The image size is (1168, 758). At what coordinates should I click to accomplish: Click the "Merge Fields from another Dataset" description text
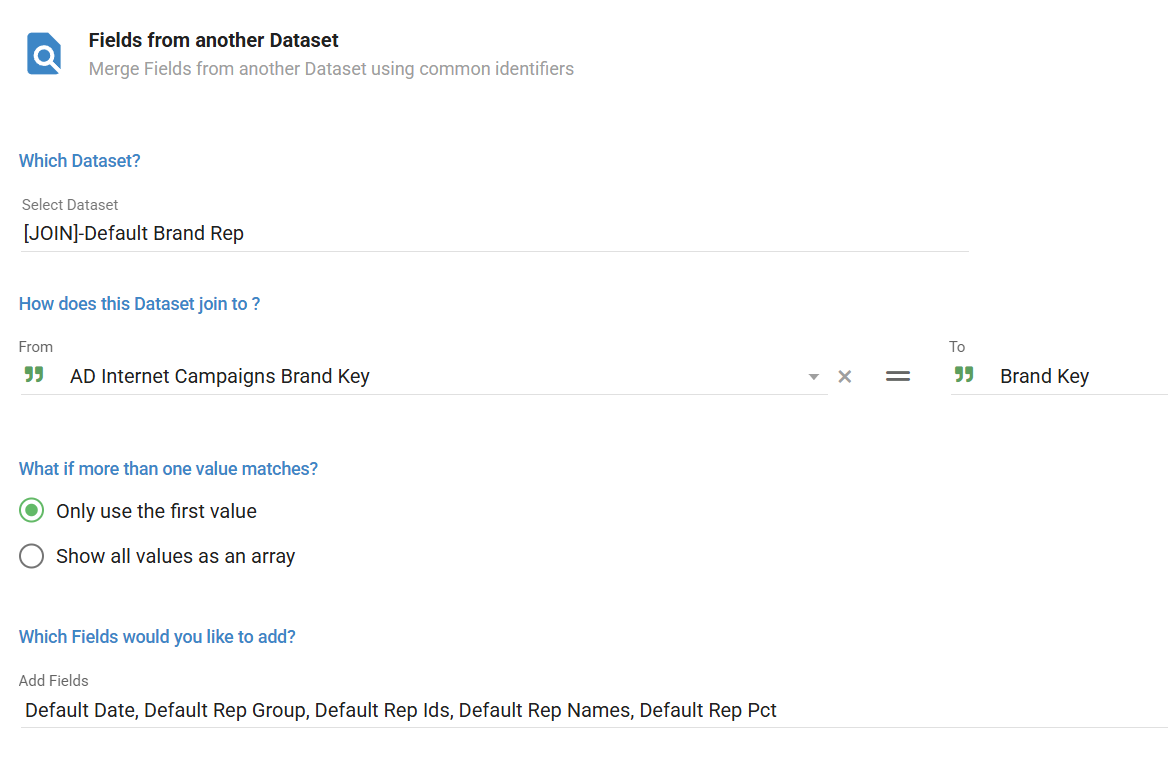click(x=331, y=69)
